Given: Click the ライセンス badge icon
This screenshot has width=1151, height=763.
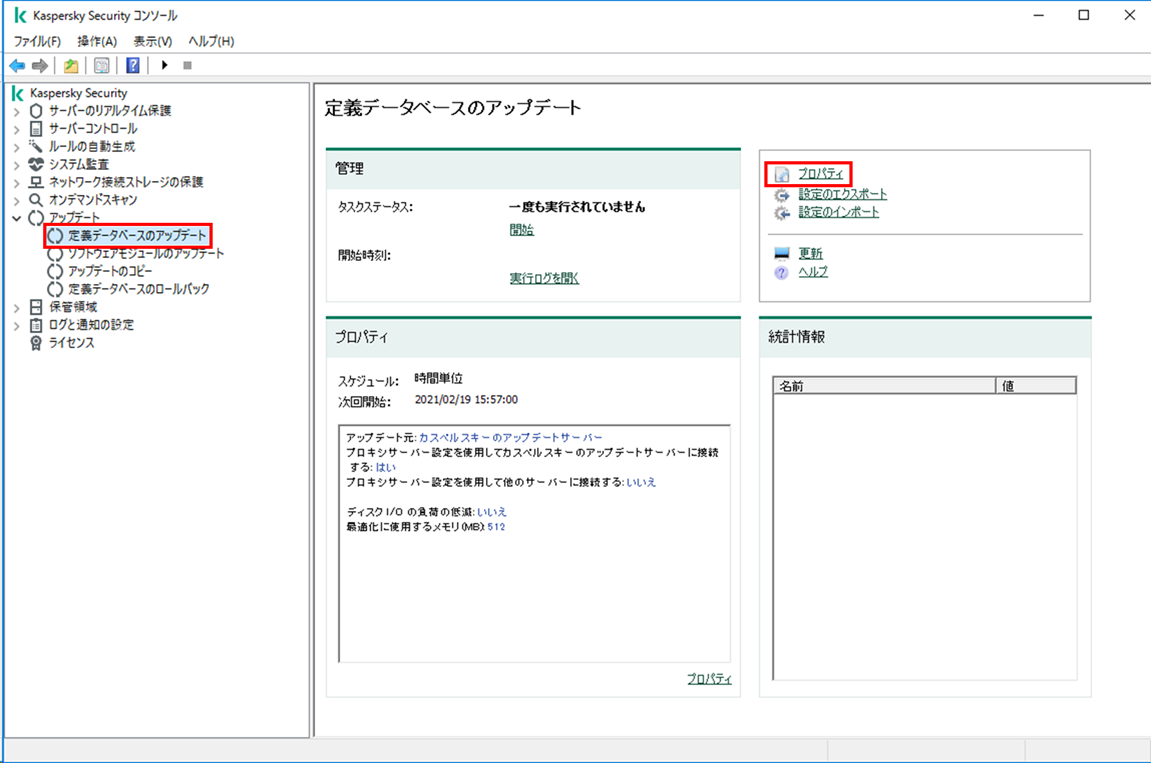Looking at the screenshot, I should click(36, 343).
